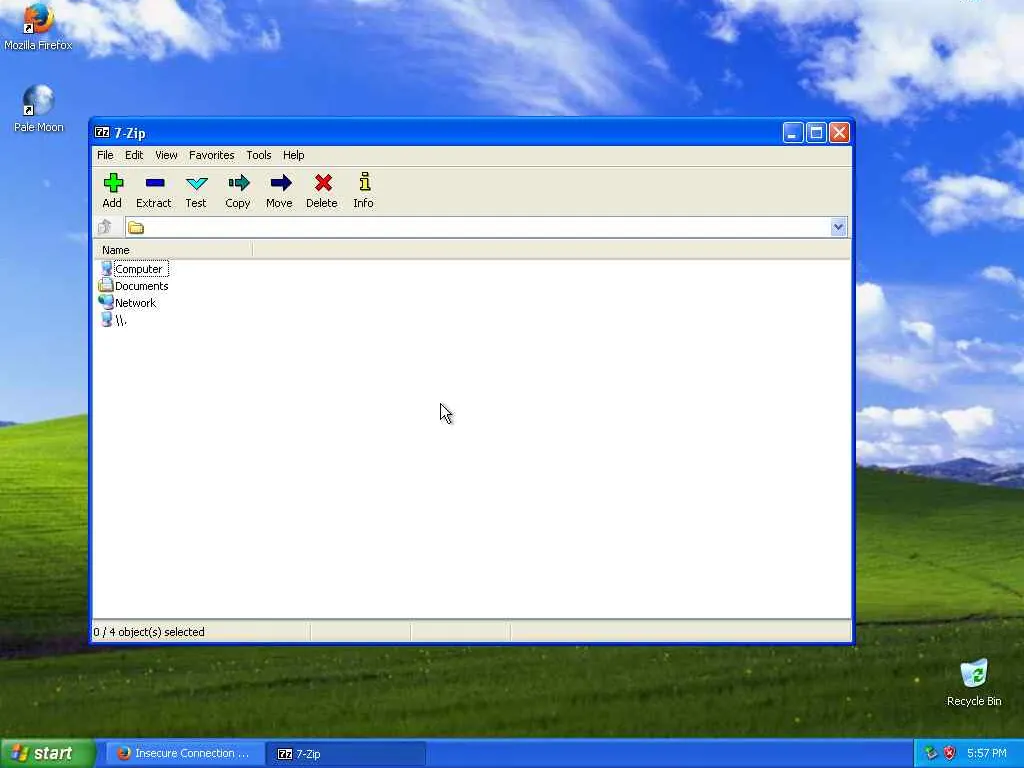This screenshot has width=1024, height=768.
Task: Maximize the 7-Zip window
Action: tap(816, 133)
